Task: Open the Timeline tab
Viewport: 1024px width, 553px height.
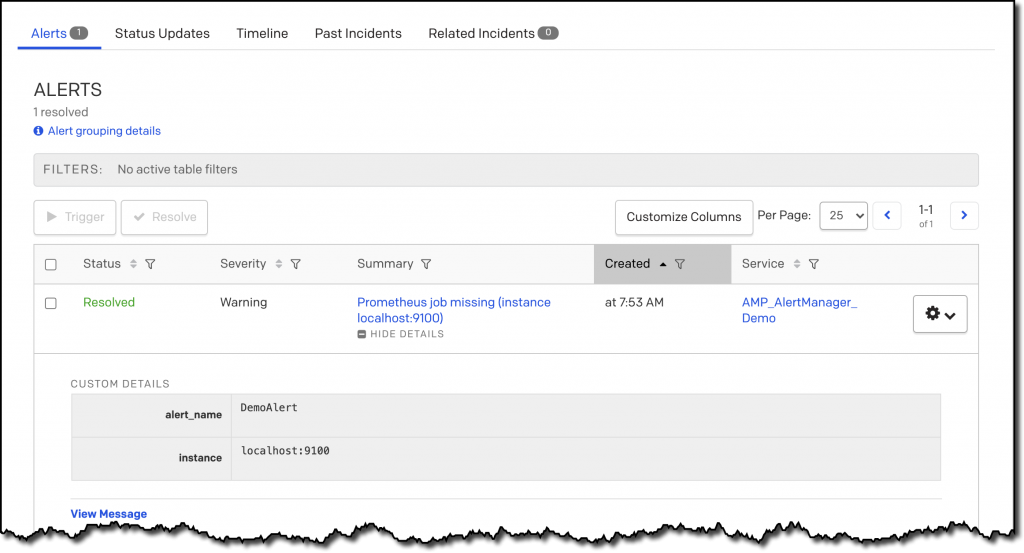Action: 262,33
